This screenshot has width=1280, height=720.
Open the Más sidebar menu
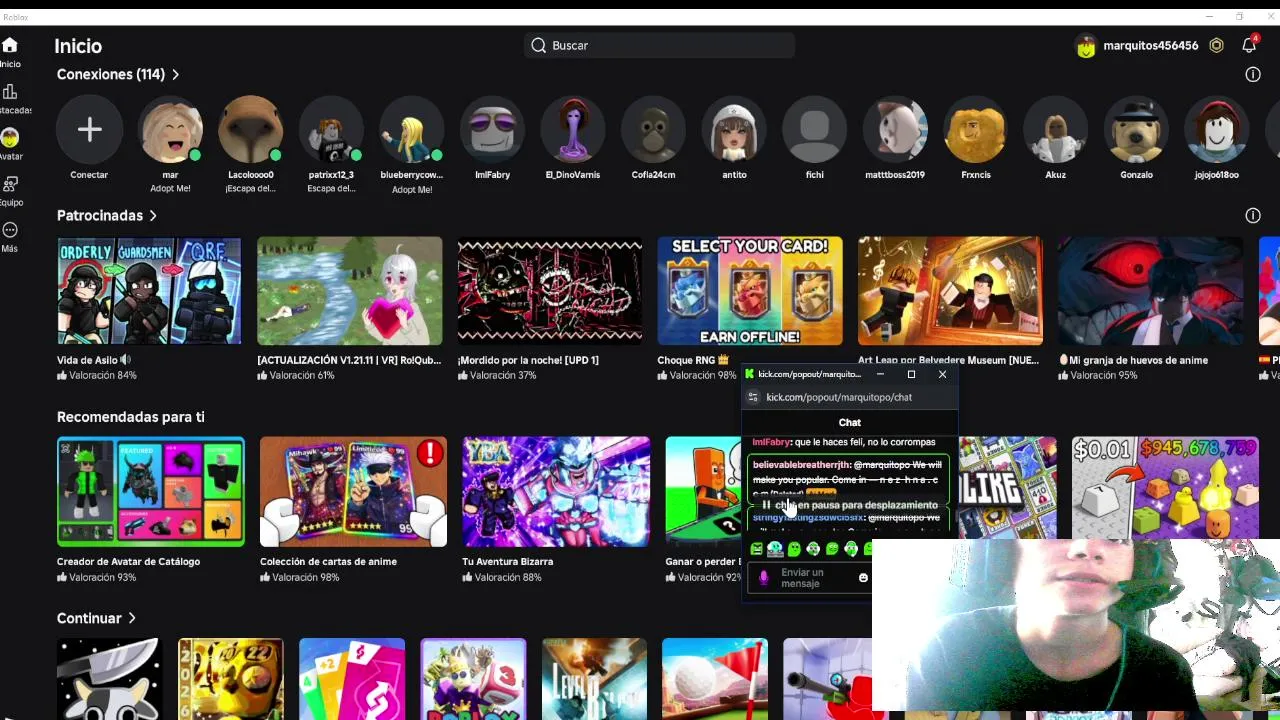(10, 230)
